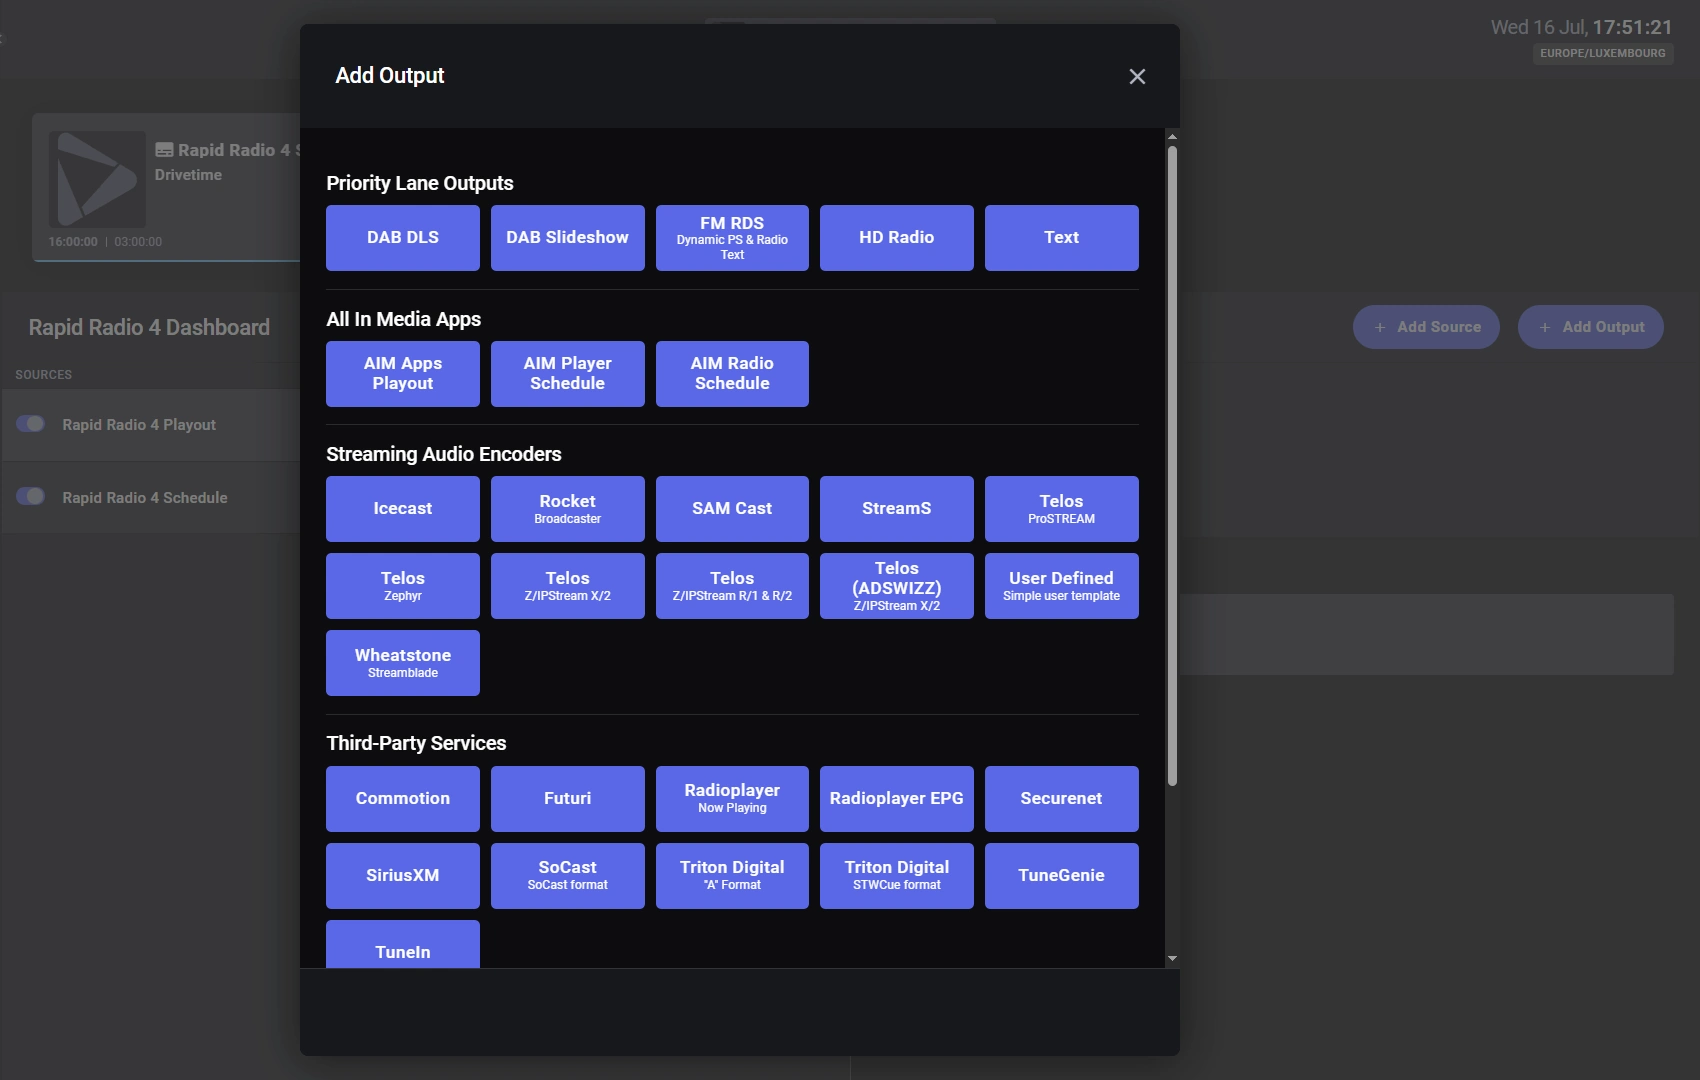1700x1080 pixels.
Task: Select SiriusXM output
Action: 403,876
